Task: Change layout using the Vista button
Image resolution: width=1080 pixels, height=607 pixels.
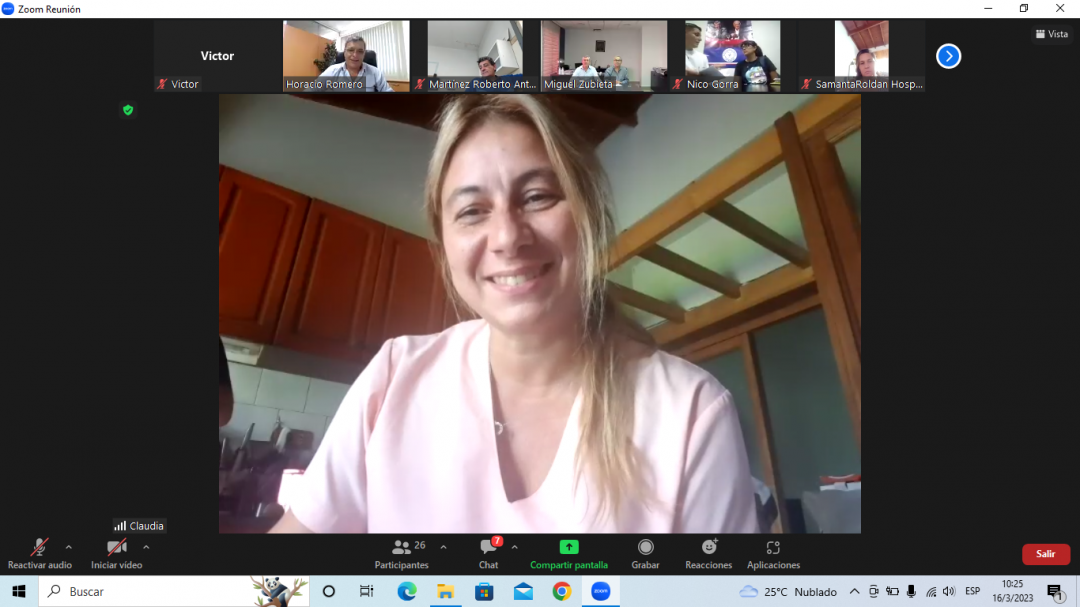Action: tap(1052, 34)
